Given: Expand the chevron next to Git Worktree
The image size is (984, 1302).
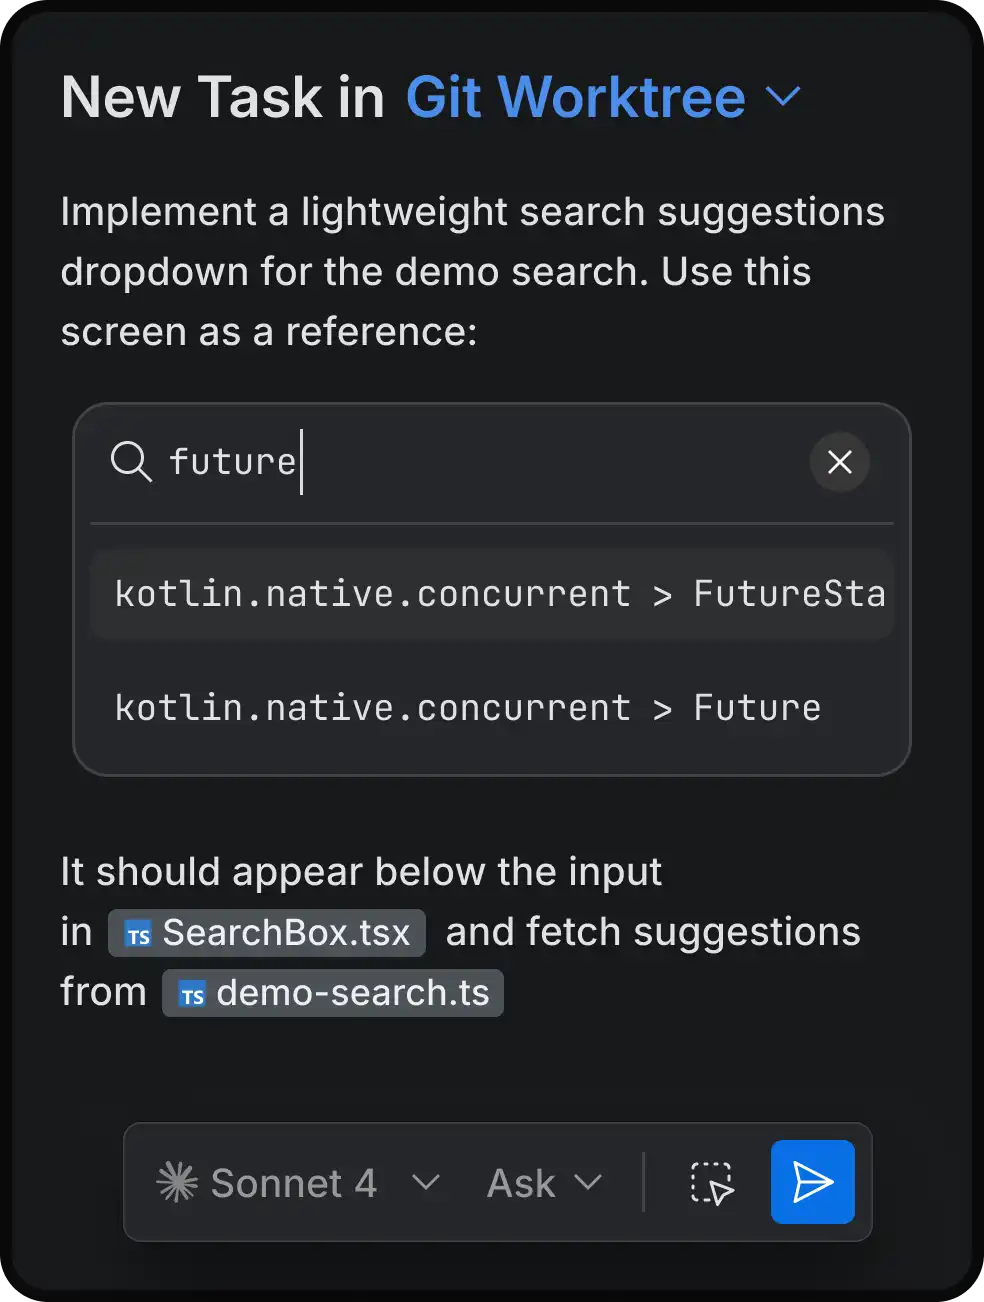Looking at the screenshot, I should (783, 96).
